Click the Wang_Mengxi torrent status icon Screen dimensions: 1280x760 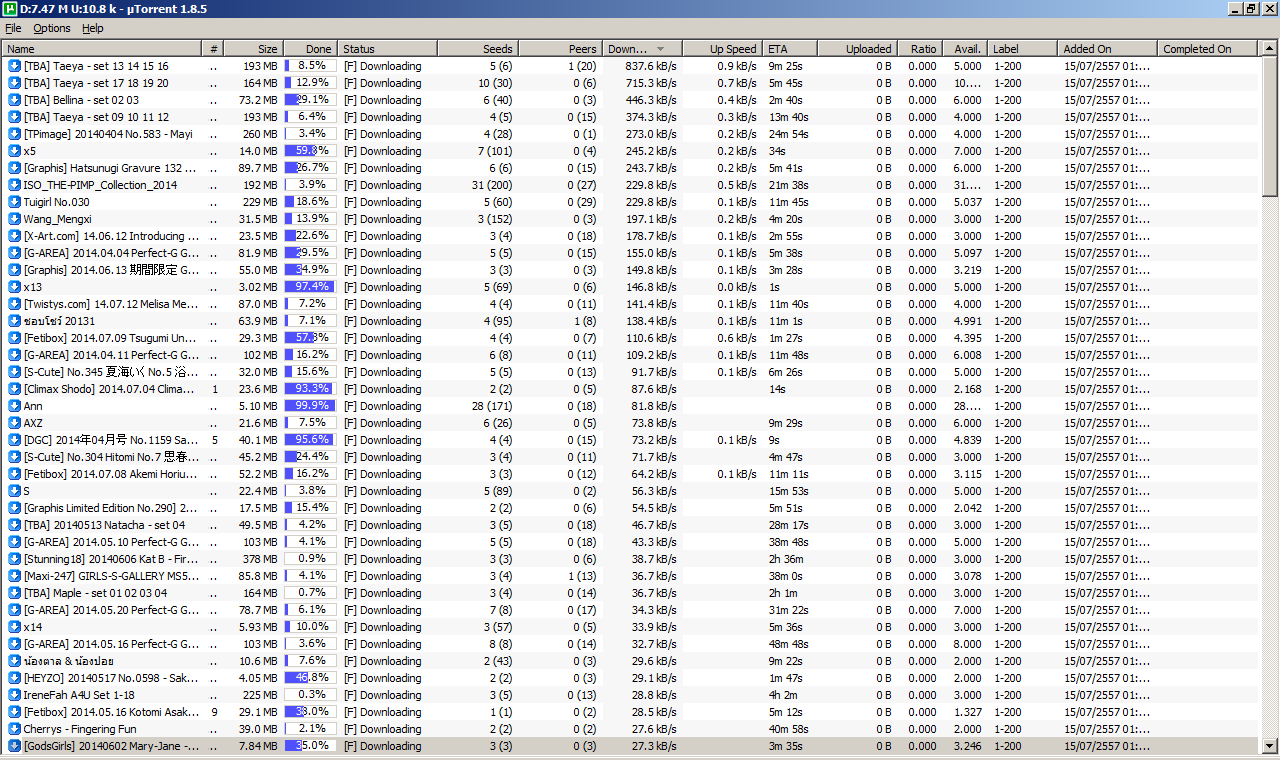(14, 219)
